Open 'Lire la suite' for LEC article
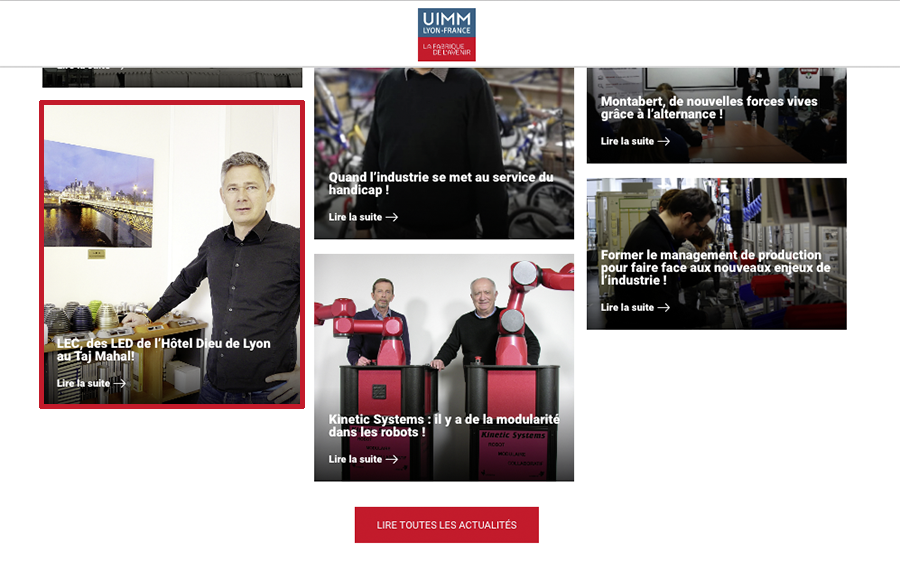This screenshot has width=900, height=571. [83, 383]
